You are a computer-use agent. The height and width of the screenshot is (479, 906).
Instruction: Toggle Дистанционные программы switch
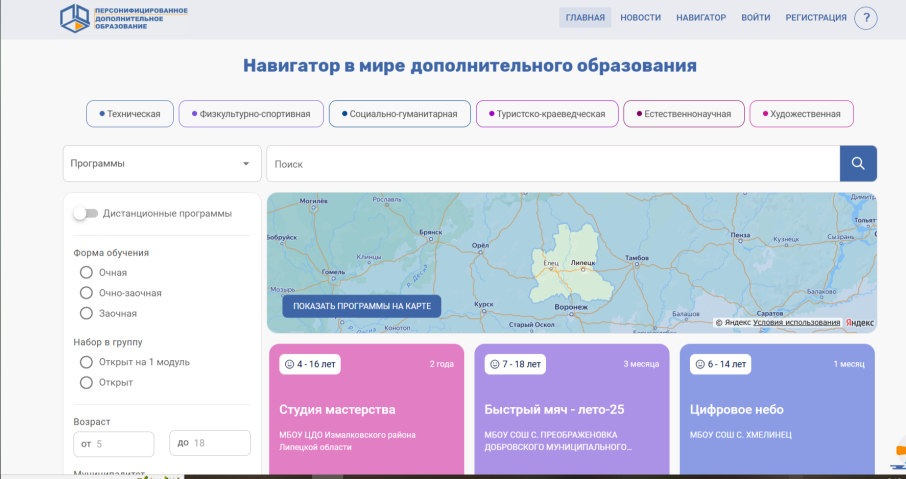coord(86,213)
